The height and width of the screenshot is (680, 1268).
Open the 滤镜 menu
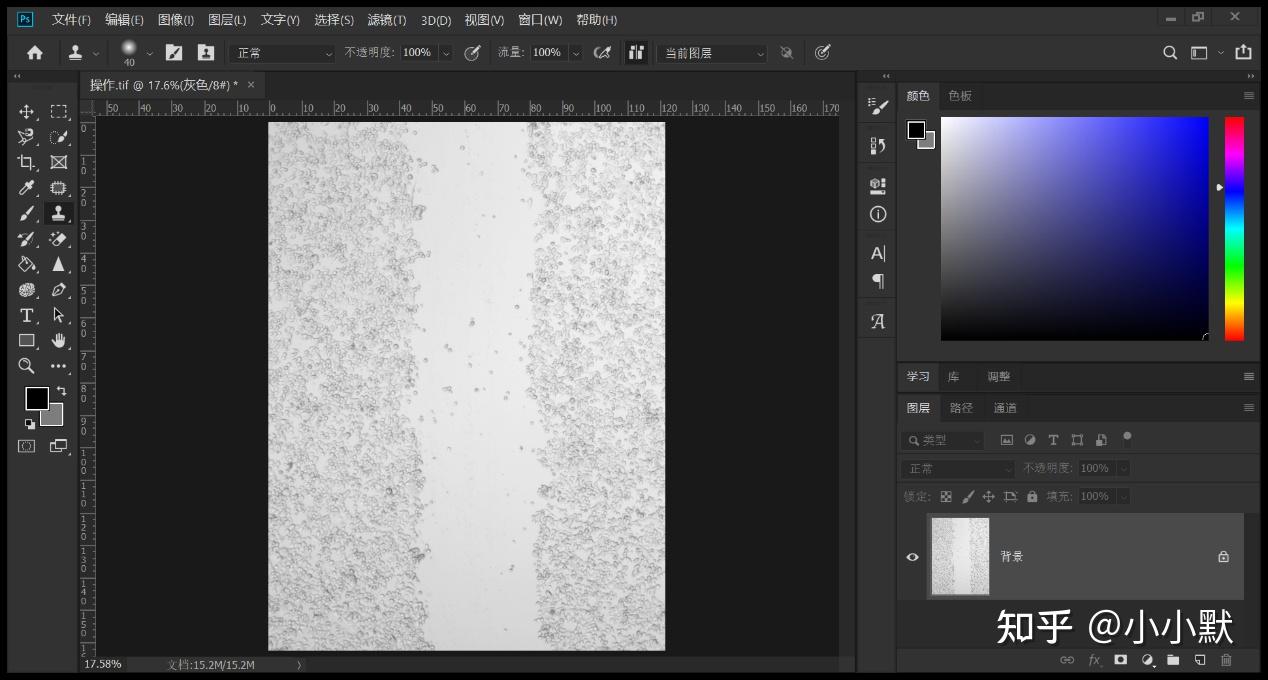click(387, 19)
